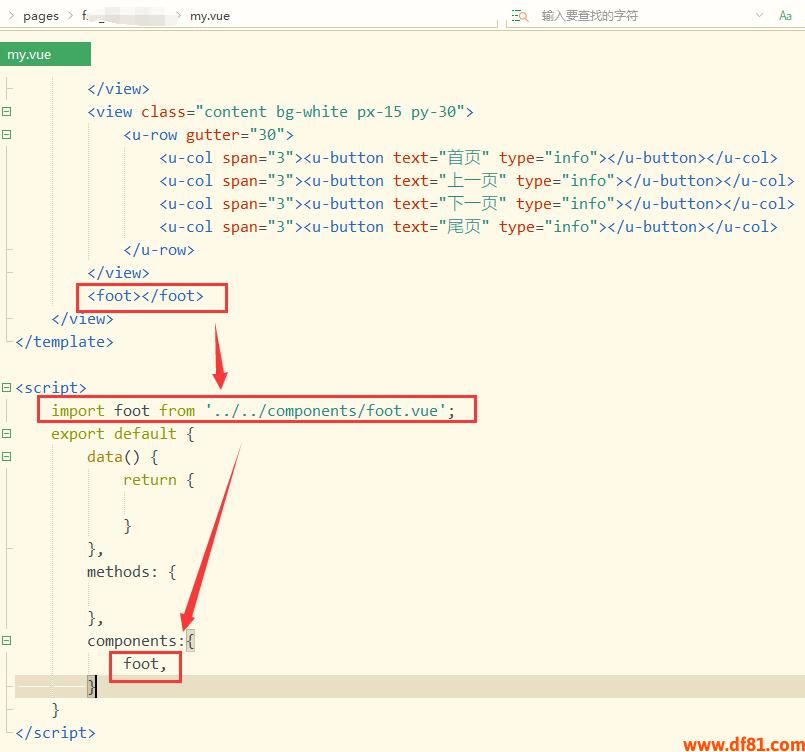Click the u-button line with text 上一页
Viewport: 805px width, 752px height.
(x=476, y=181)
